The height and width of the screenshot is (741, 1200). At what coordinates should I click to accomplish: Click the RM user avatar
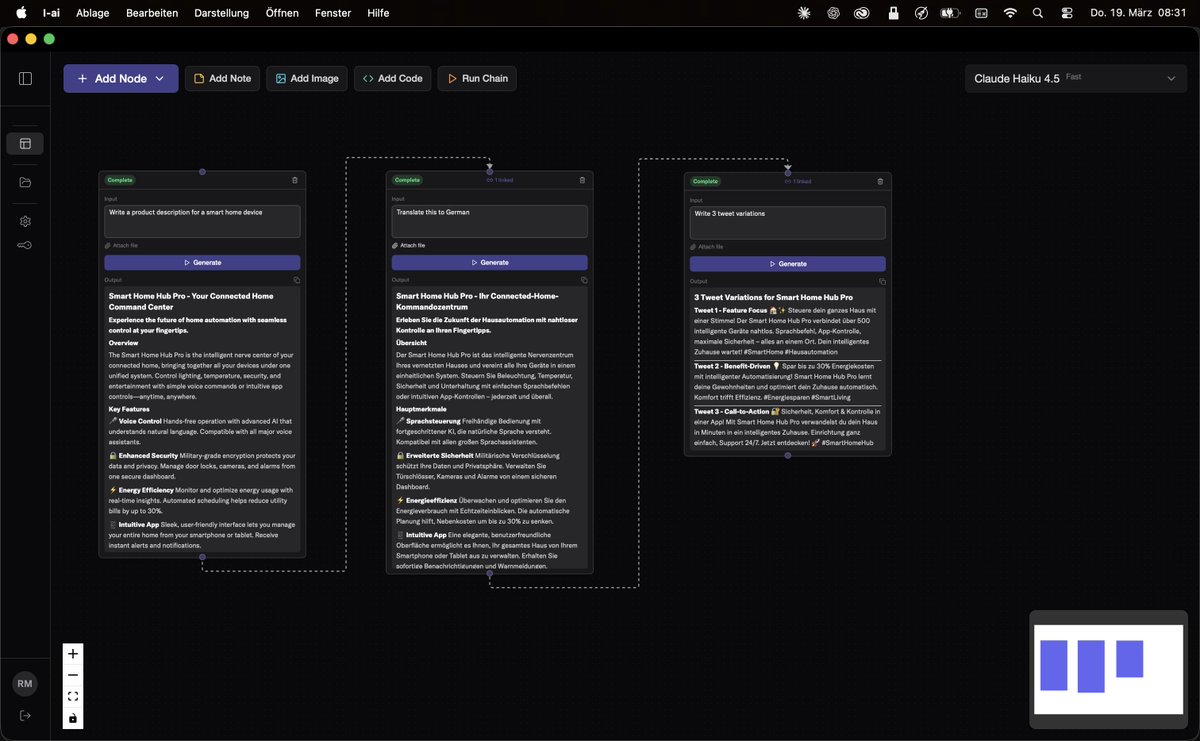pyautogui.click(x=25, y=684)
